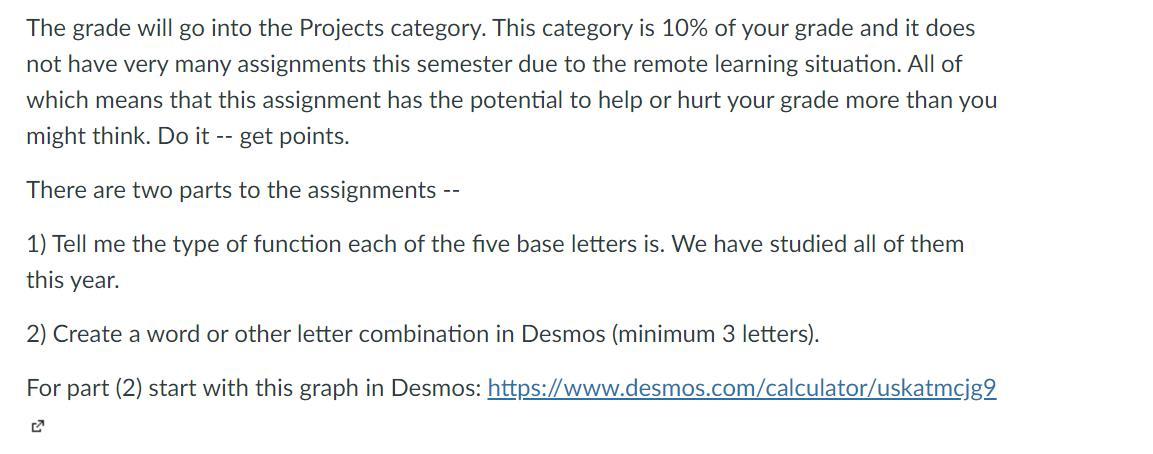Click the item starting "2) Create a word"

coord(422,333)
